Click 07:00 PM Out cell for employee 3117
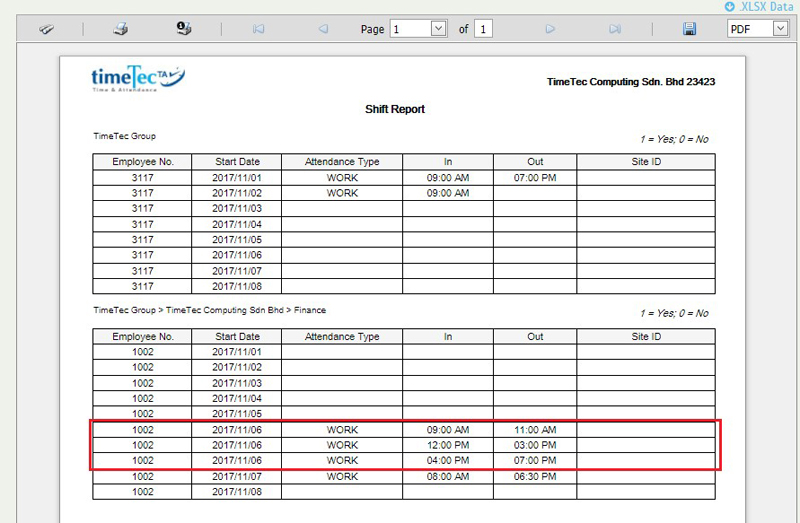Screen dimensions: 800x523 pyautogui.click(x=535, y=178)
